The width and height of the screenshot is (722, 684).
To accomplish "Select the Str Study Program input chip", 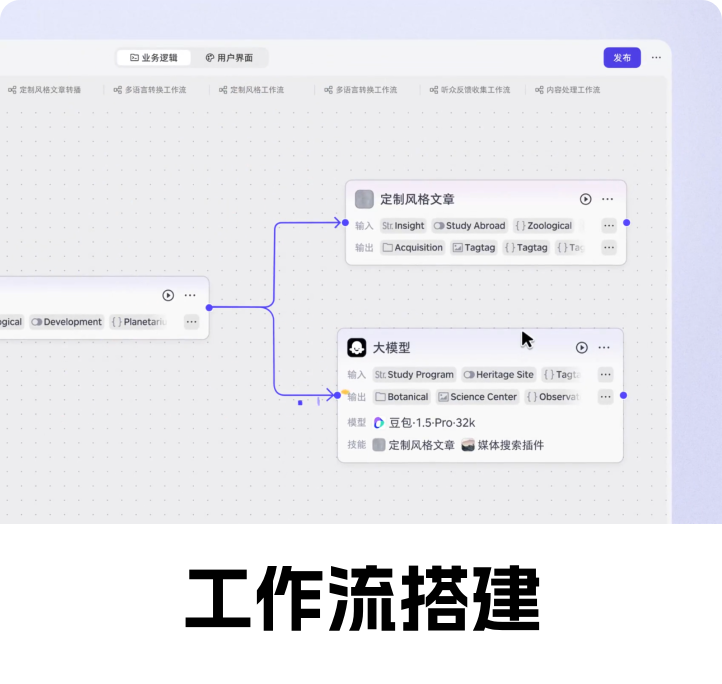I will (x=414, y=374).
